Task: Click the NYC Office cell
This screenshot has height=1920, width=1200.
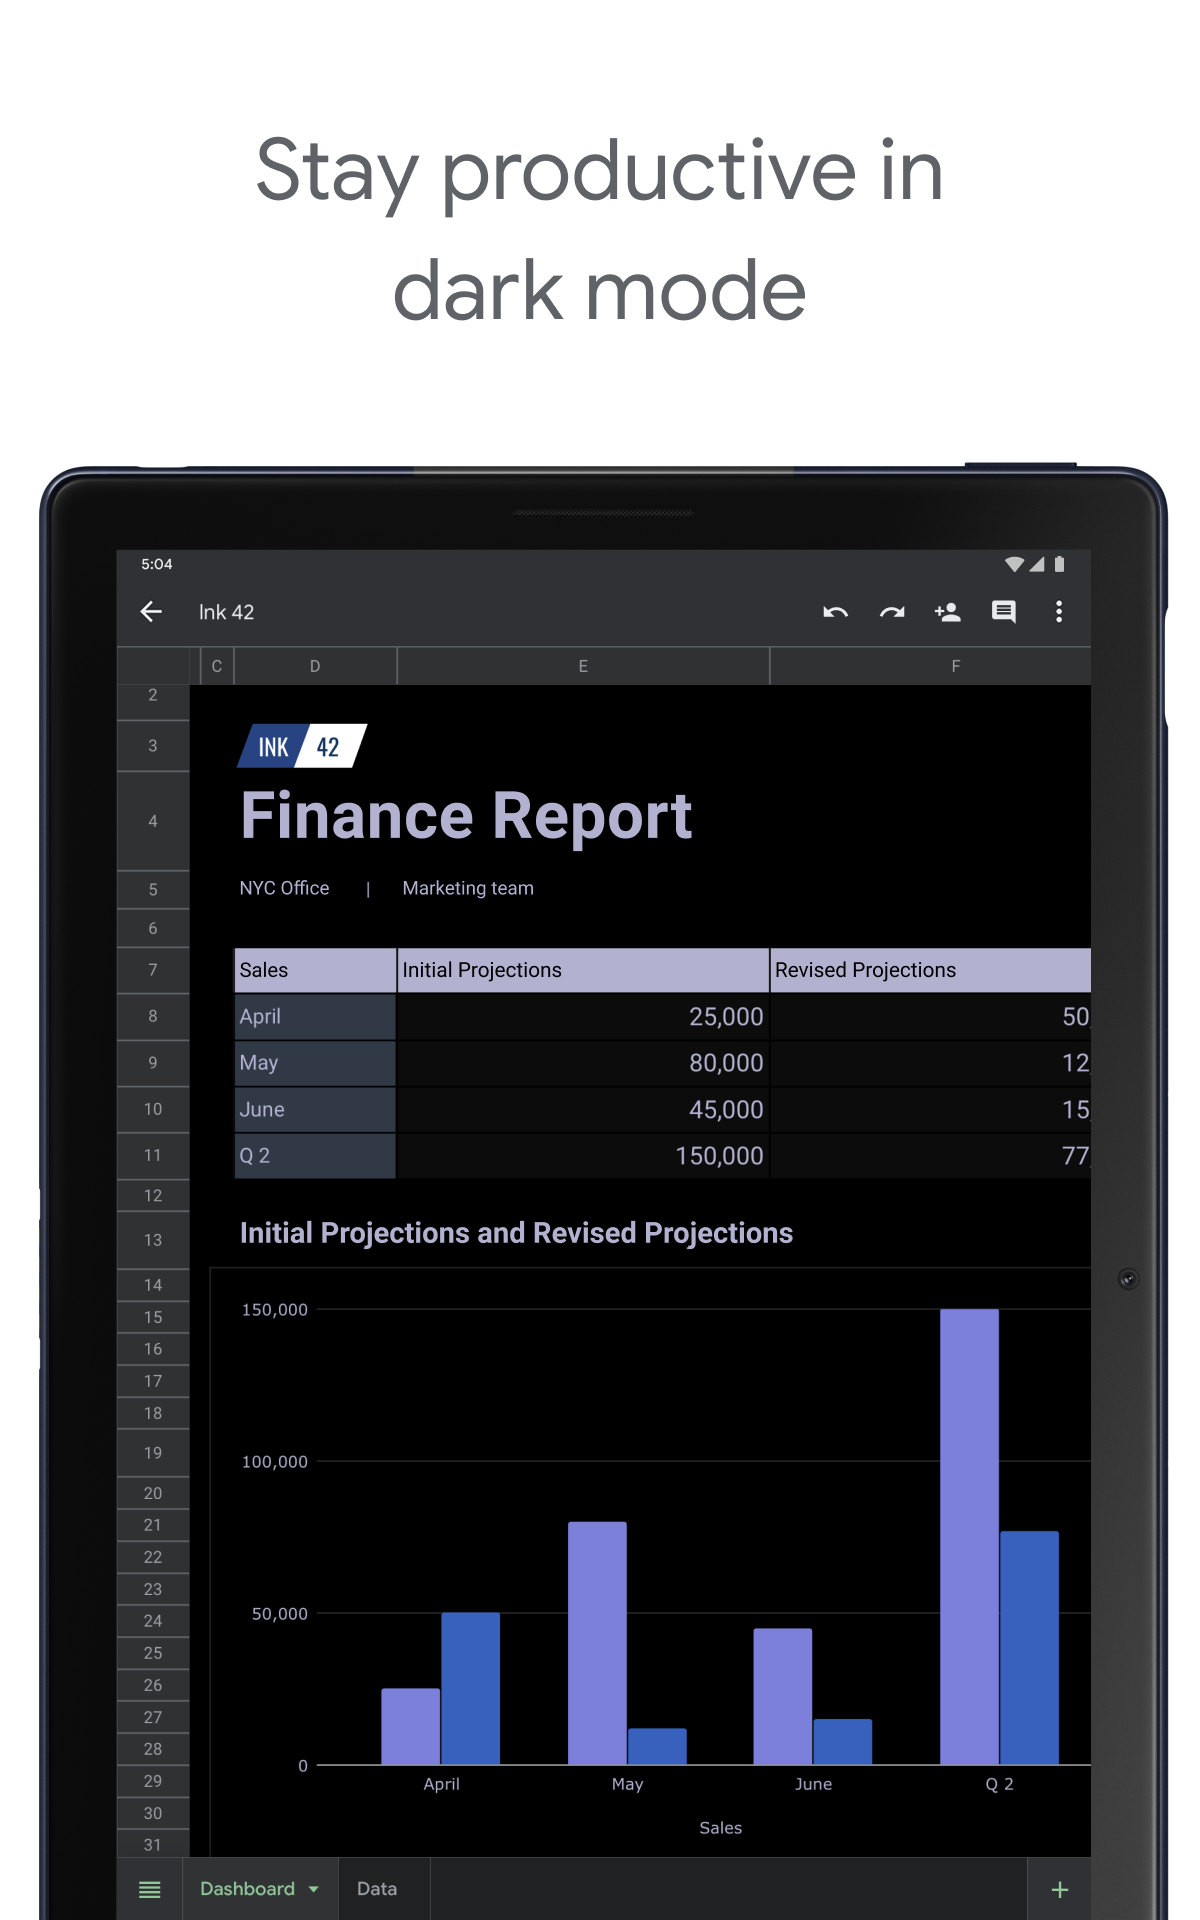Action: [x=284, y=888]
